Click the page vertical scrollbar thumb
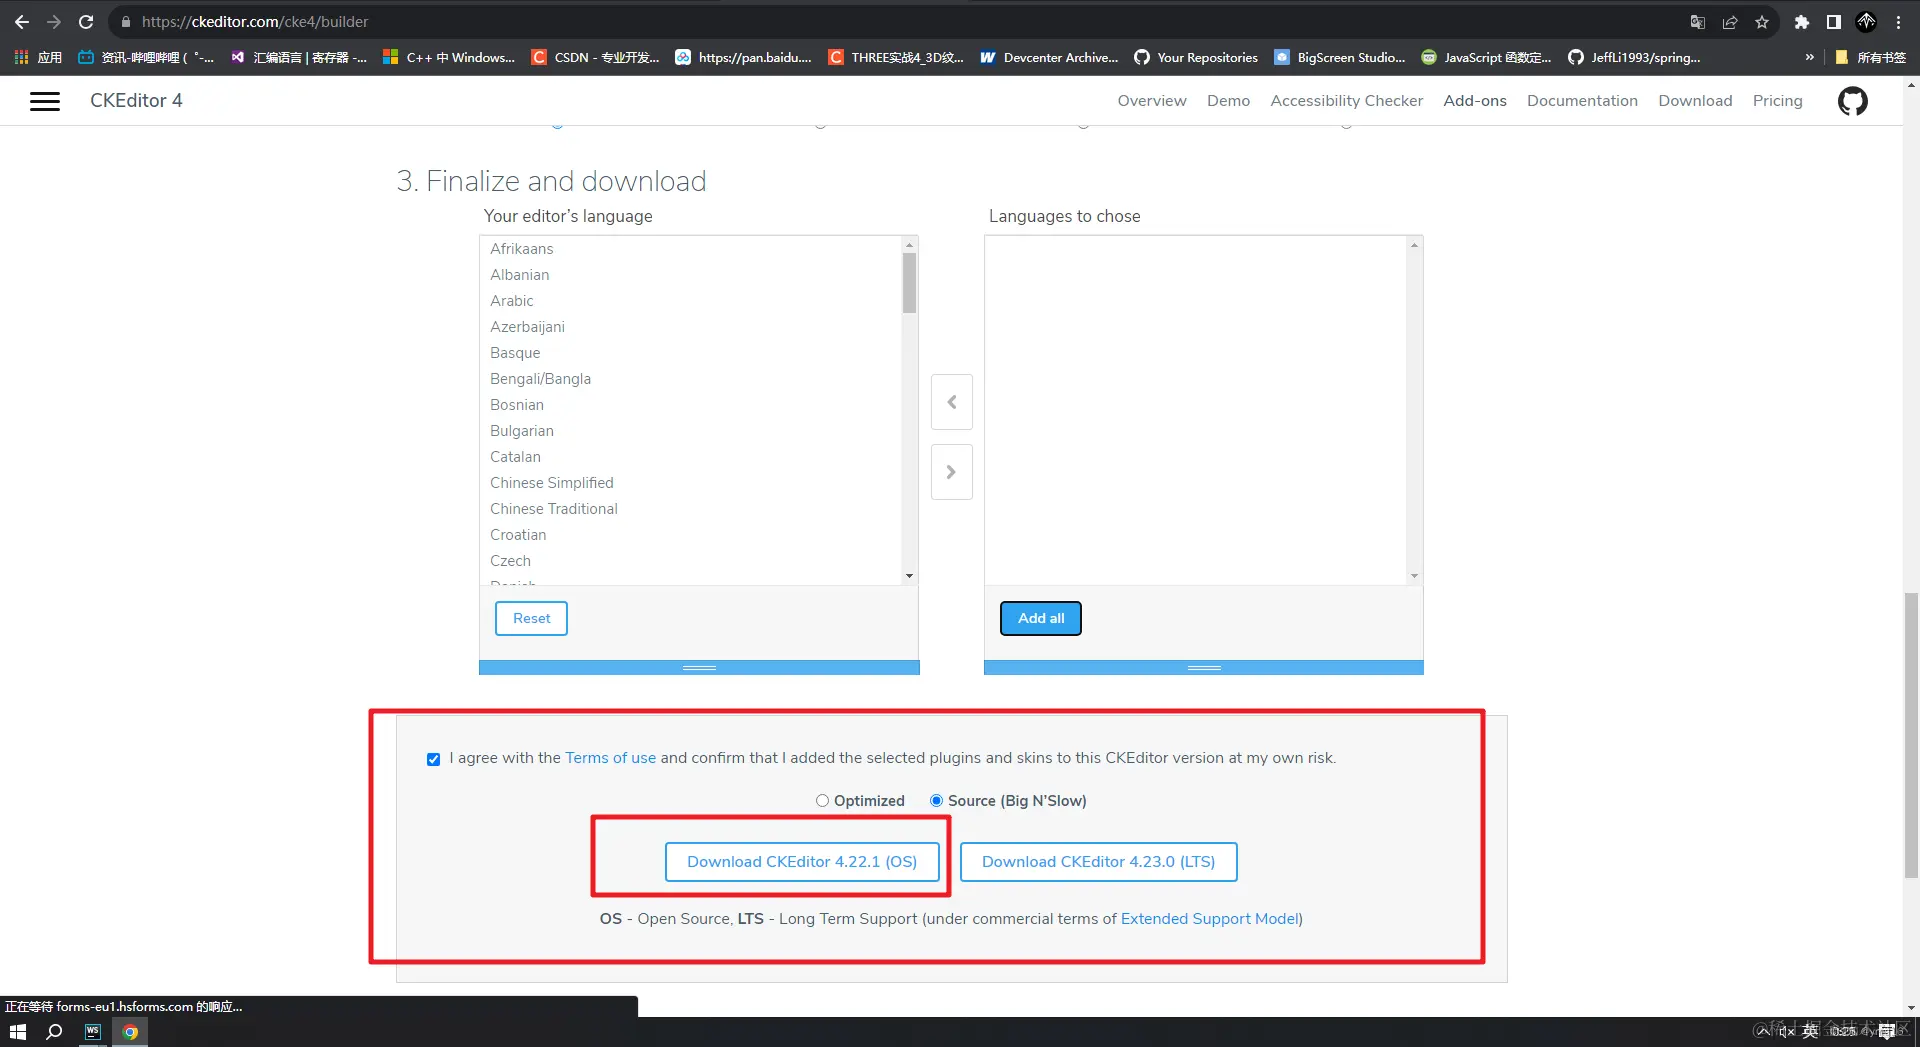Image resolution: width=1920 pixels, height=1047 pixels. pos(1911,735)
